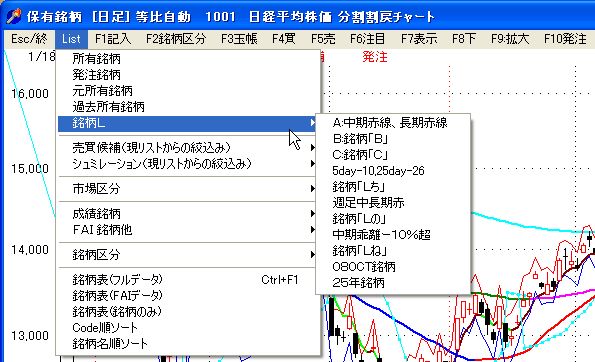Viewport: 595px width, 362px height.
Task: Open F7表示 display menu
Action: coord(419,39)
